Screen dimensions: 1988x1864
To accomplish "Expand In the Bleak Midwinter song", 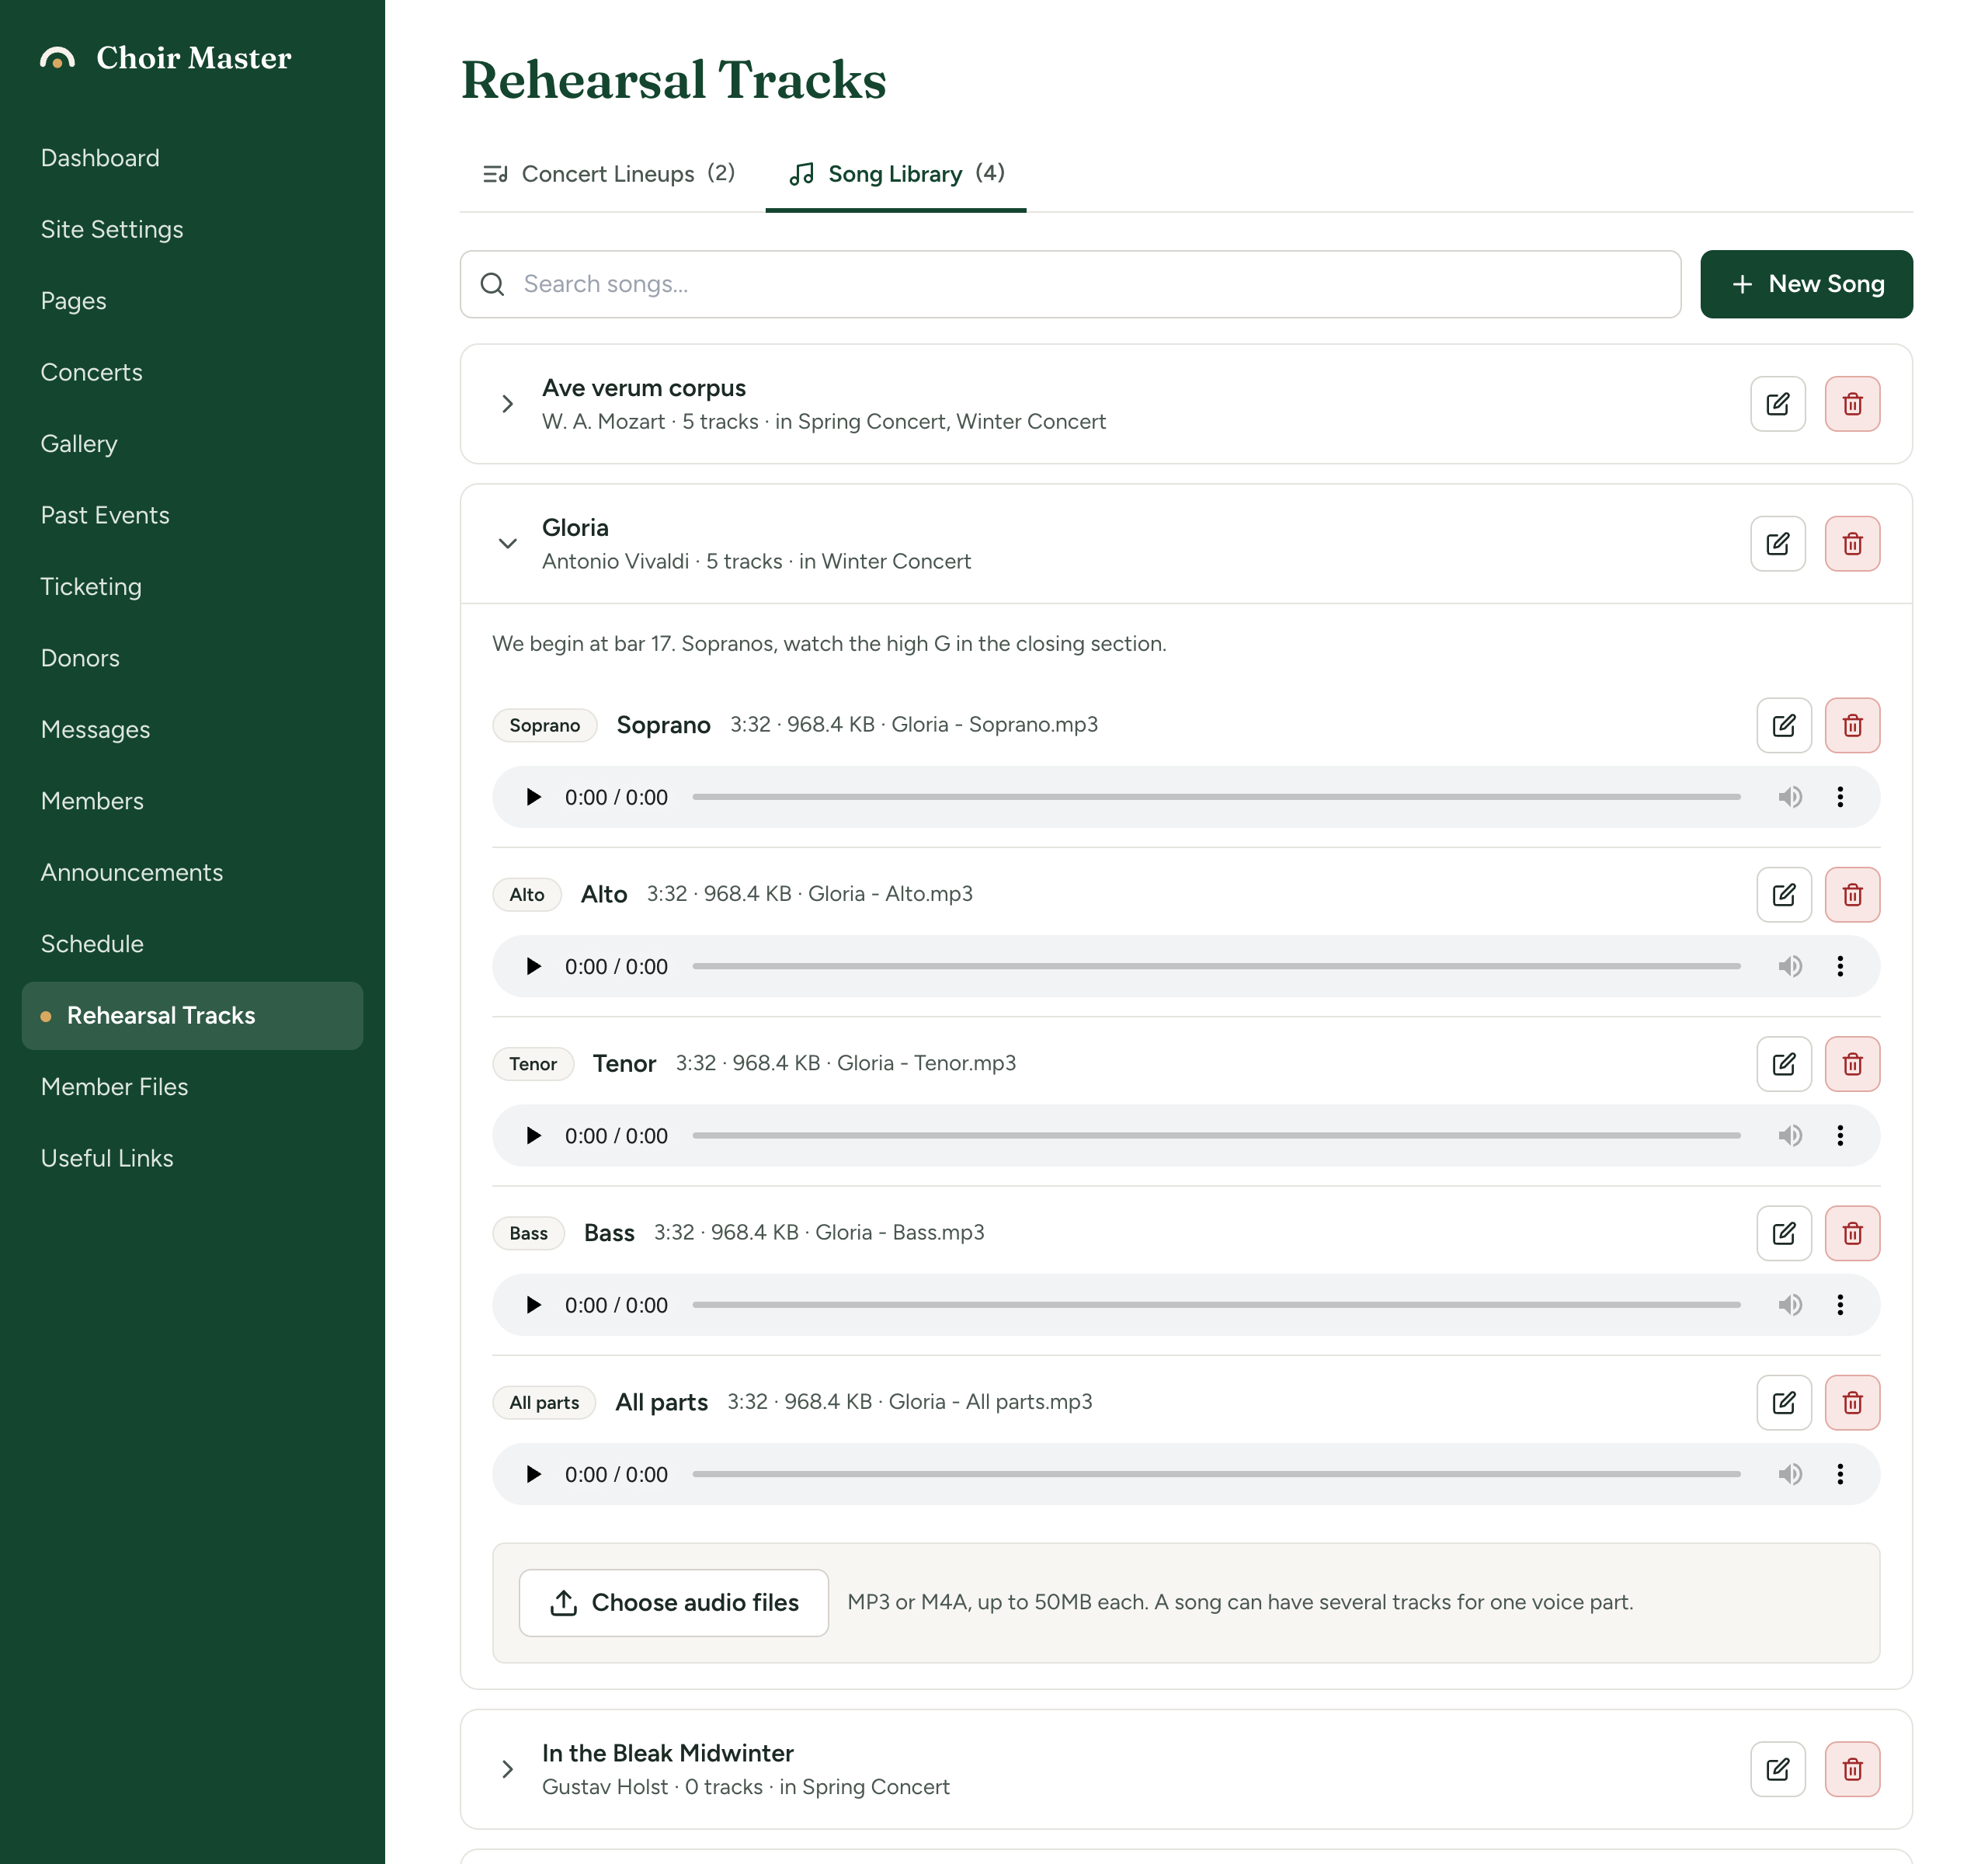I will click(507, 1769).
